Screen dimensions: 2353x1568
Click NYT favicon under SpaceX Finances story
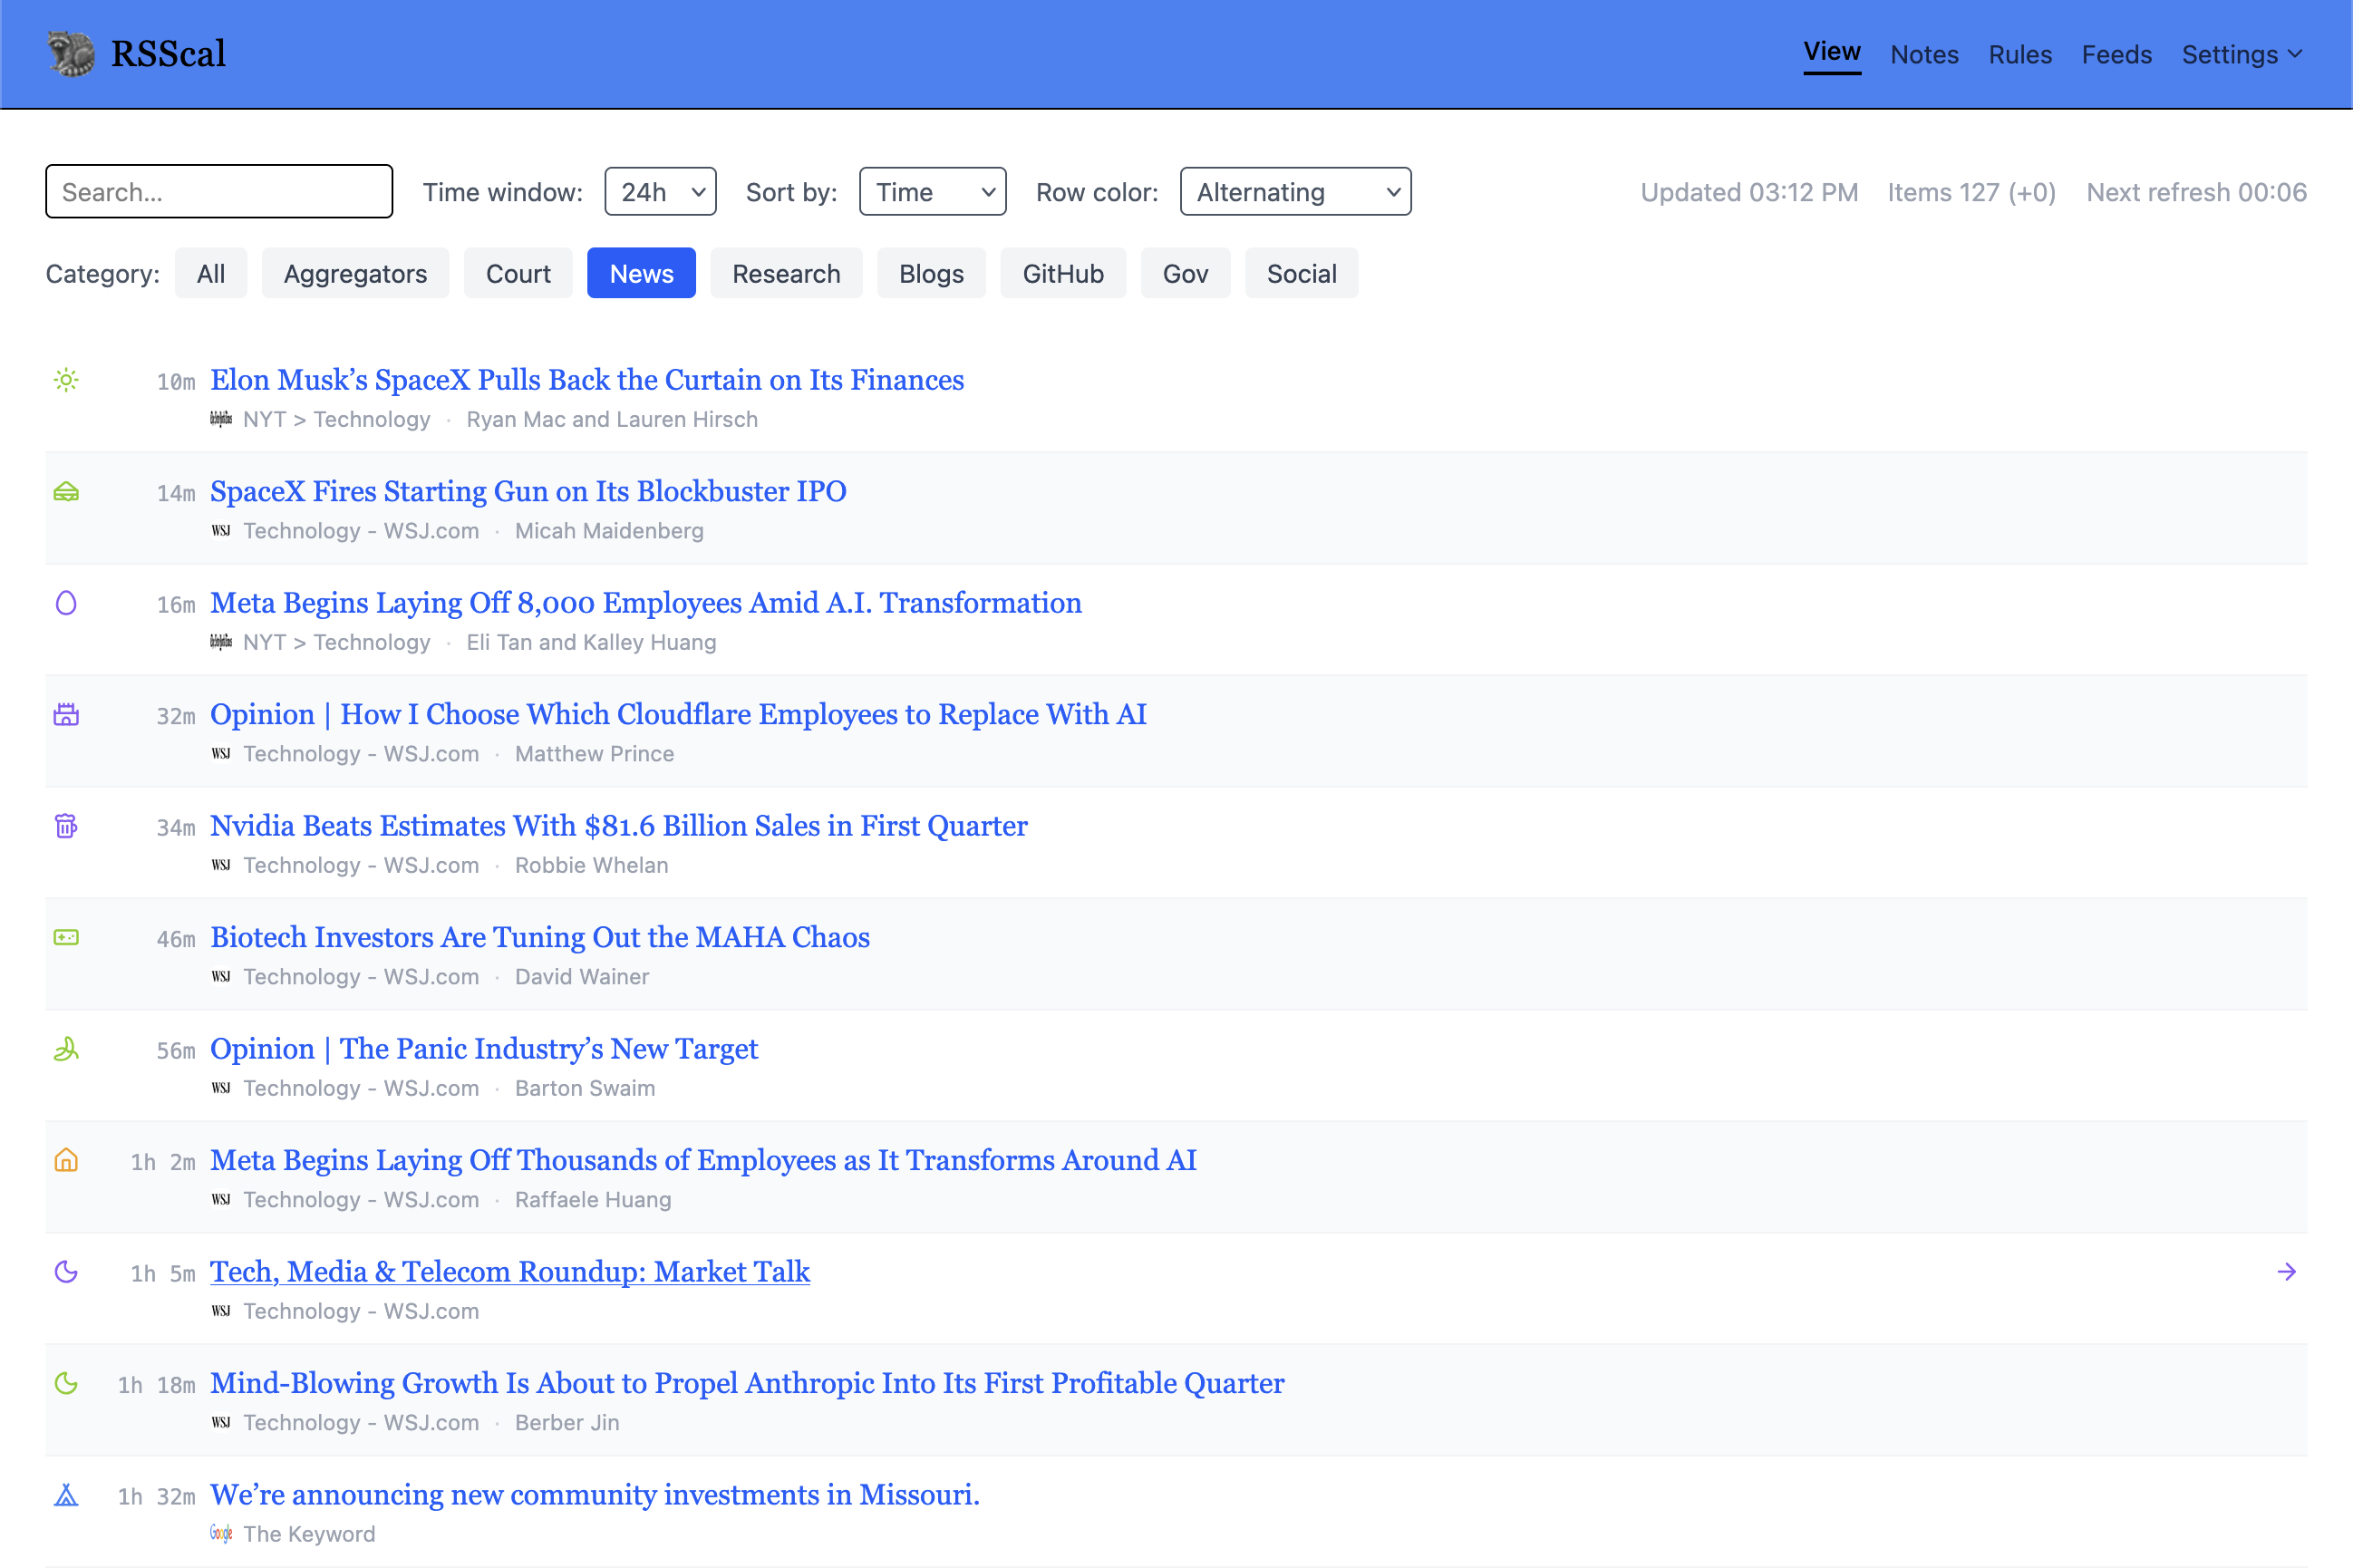pyautogui.click(x=221, y=419)
